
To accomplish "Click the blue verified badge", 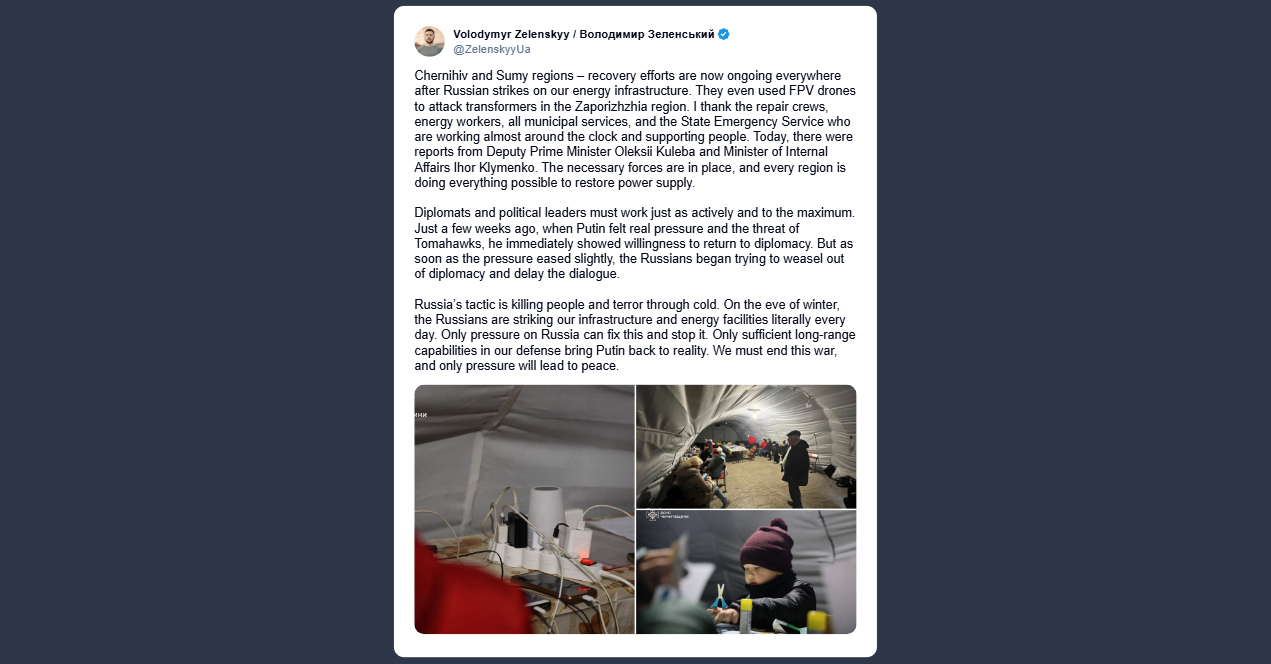I will [x=724, y=34].
